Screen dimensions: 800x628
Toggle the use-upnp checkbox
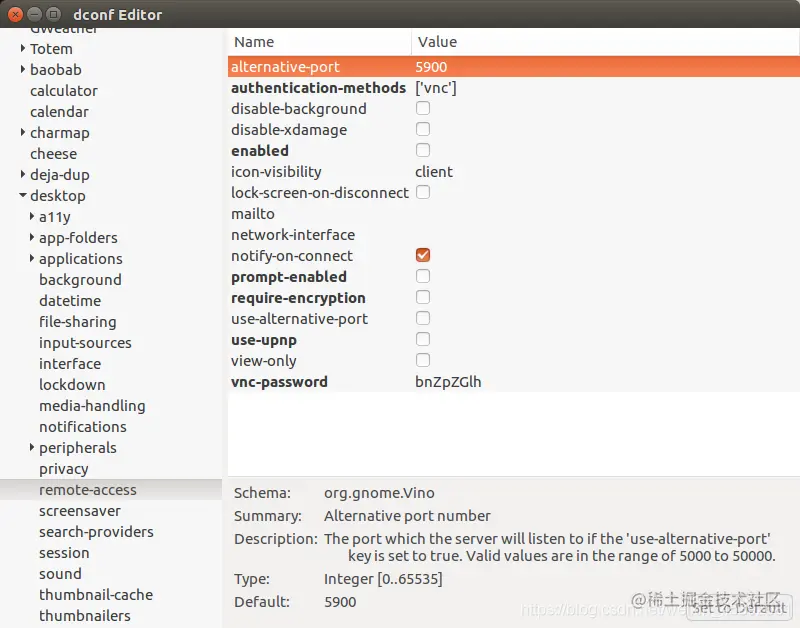click(422, 339)
